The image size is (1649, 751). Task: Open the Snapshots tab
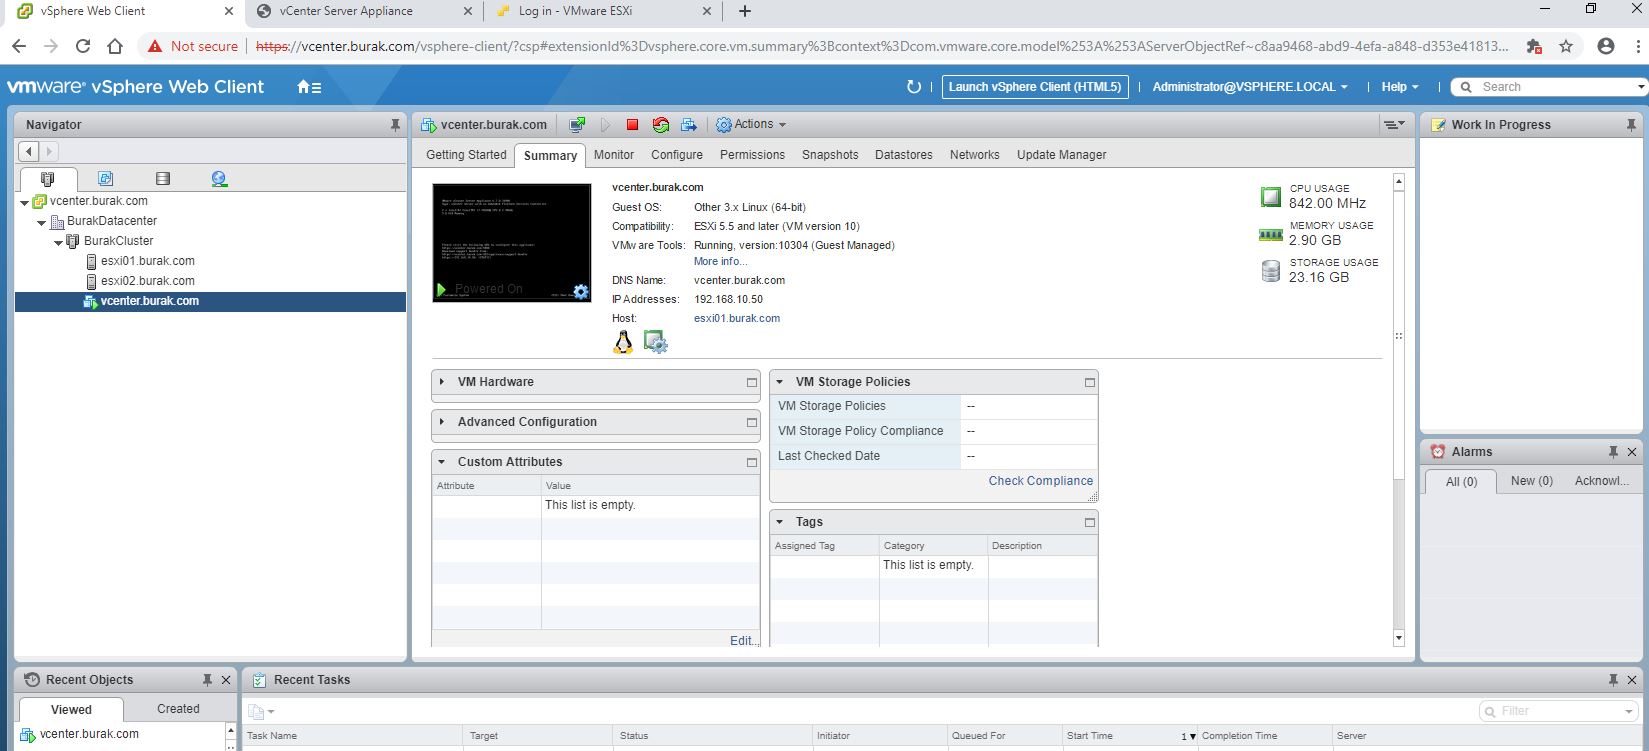click(x=830, y=155)
